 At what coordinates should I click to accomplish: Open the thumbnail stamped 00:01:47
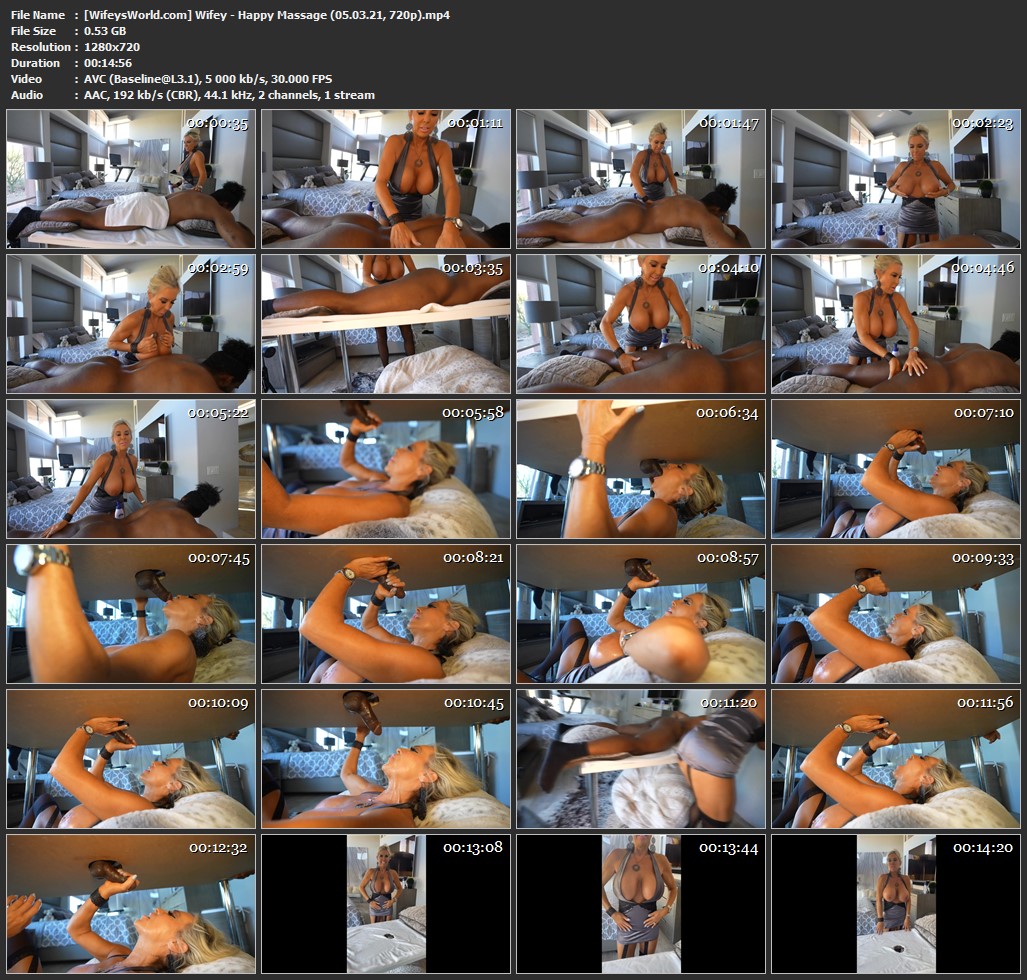[641, 179]
